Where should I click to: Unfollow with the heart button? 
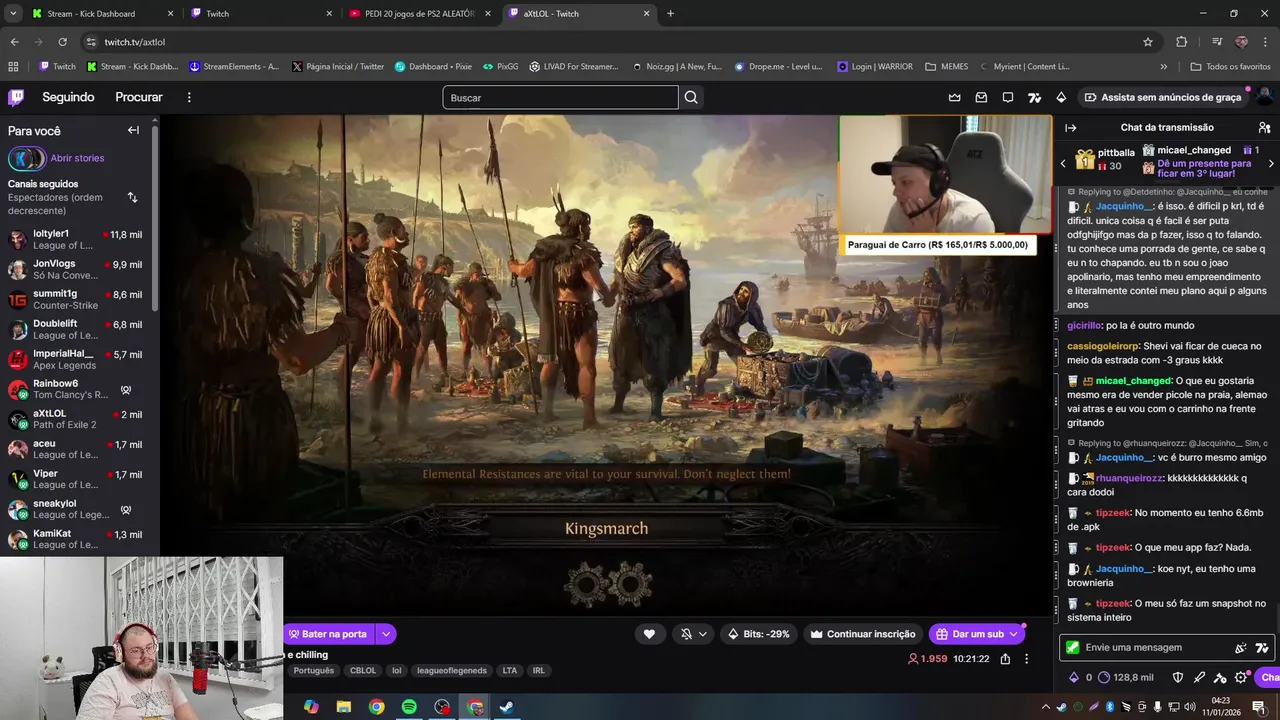click(x=649, y=634)
